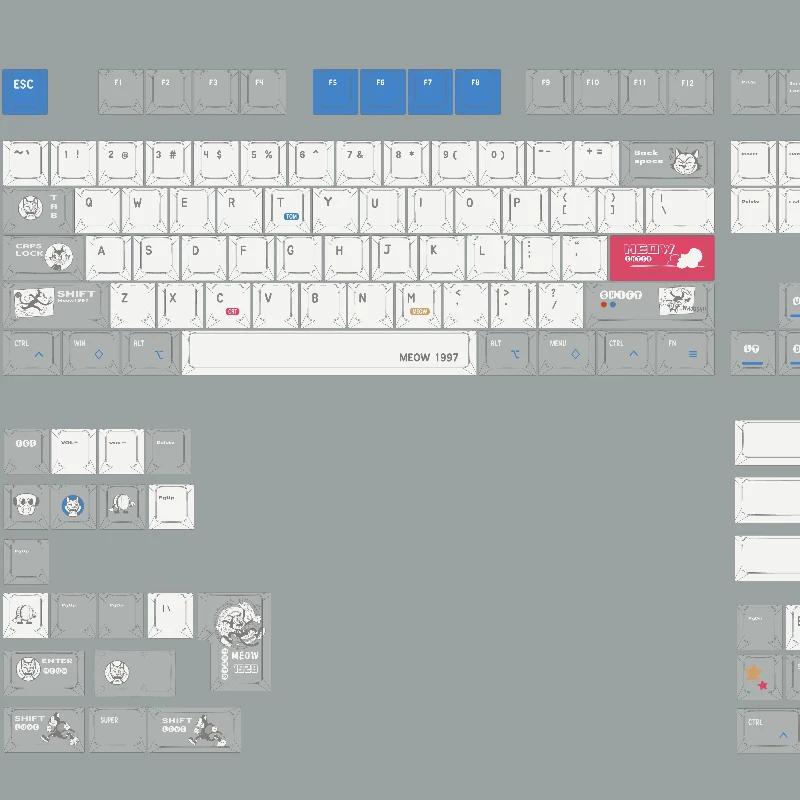800x800 pixels.
Task: Click the TAB keycap with cat face
Action: tap(38, 211)
